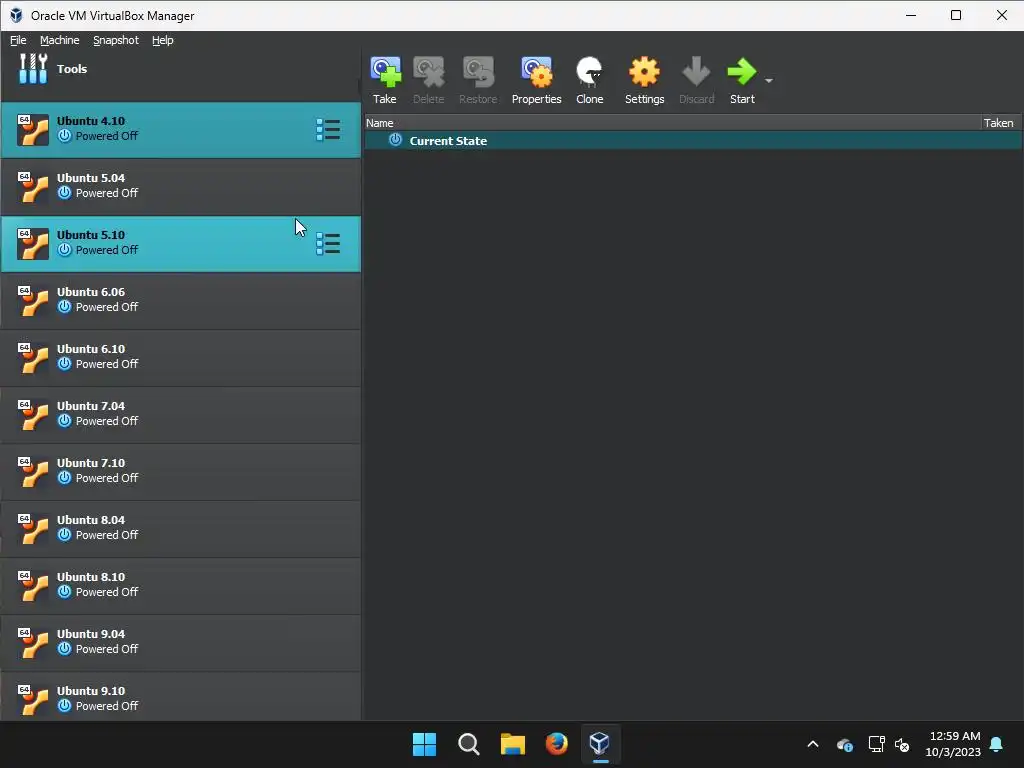1024x768 pixels.
Task: Click the Ubuntu 6.06 OS icon
Action: [33, 300]
